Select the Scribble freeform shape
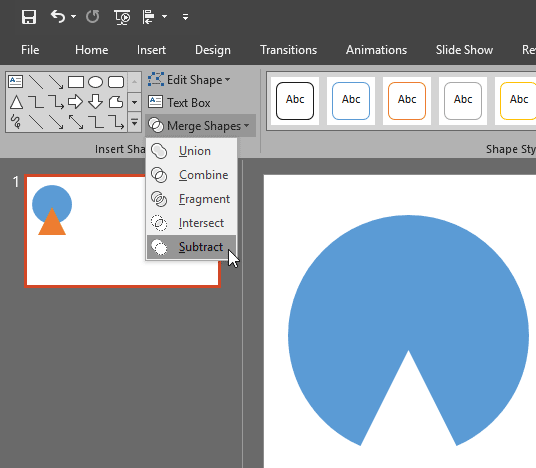 [16, 122]
